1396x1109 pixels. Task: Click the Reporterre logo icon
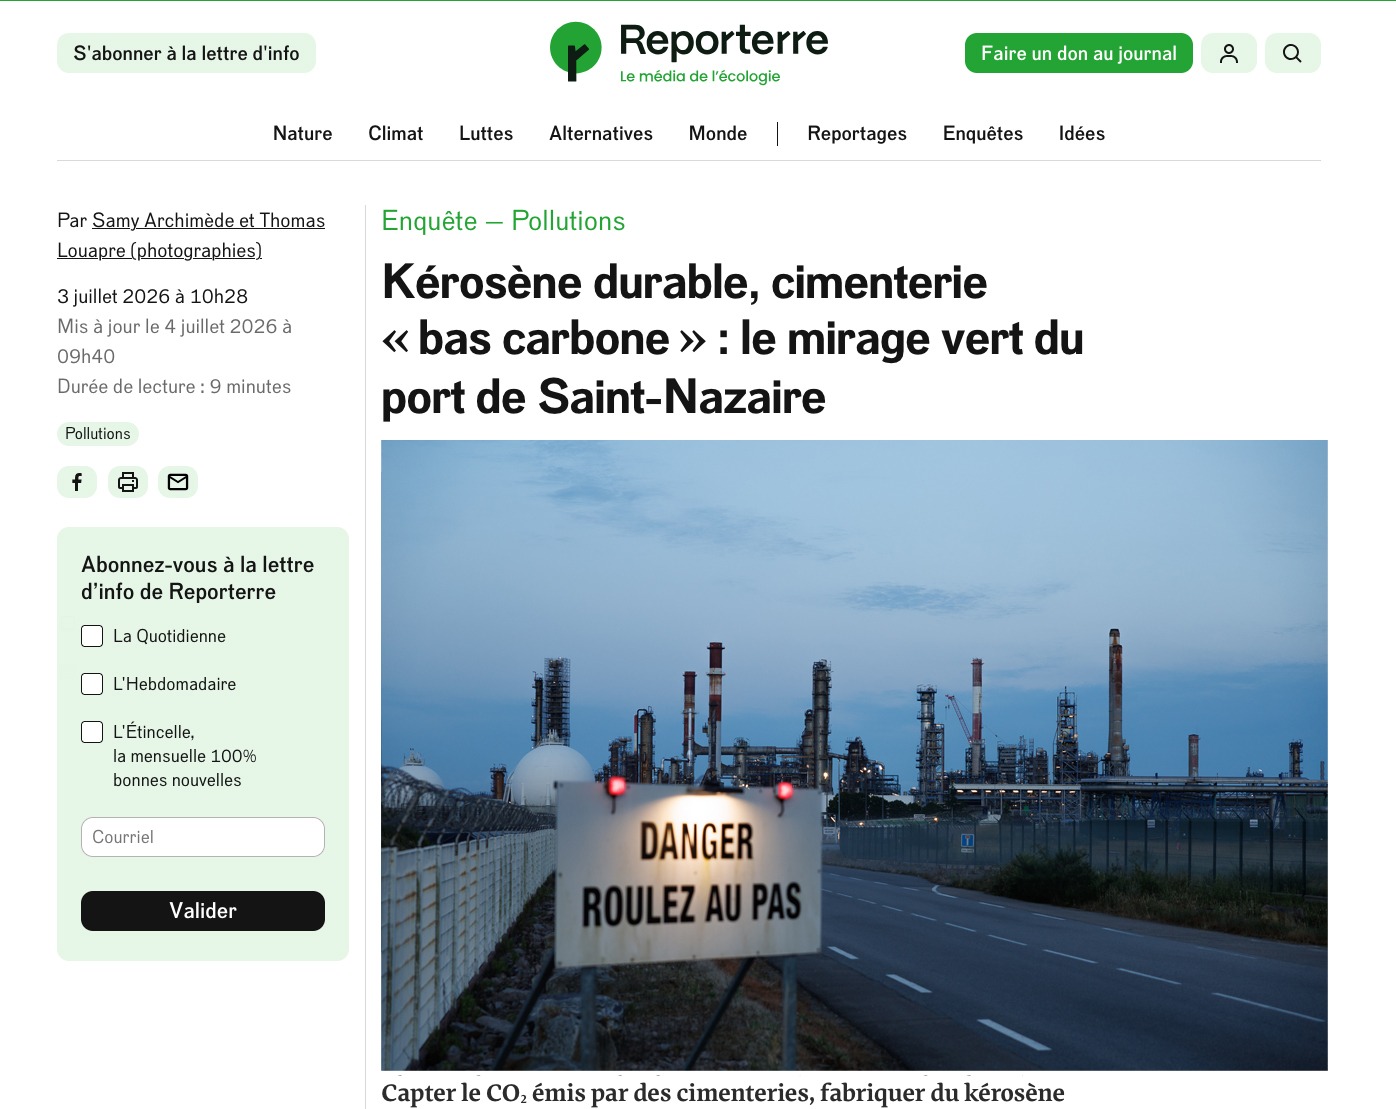pyautogui.click(x=576, y=51)
